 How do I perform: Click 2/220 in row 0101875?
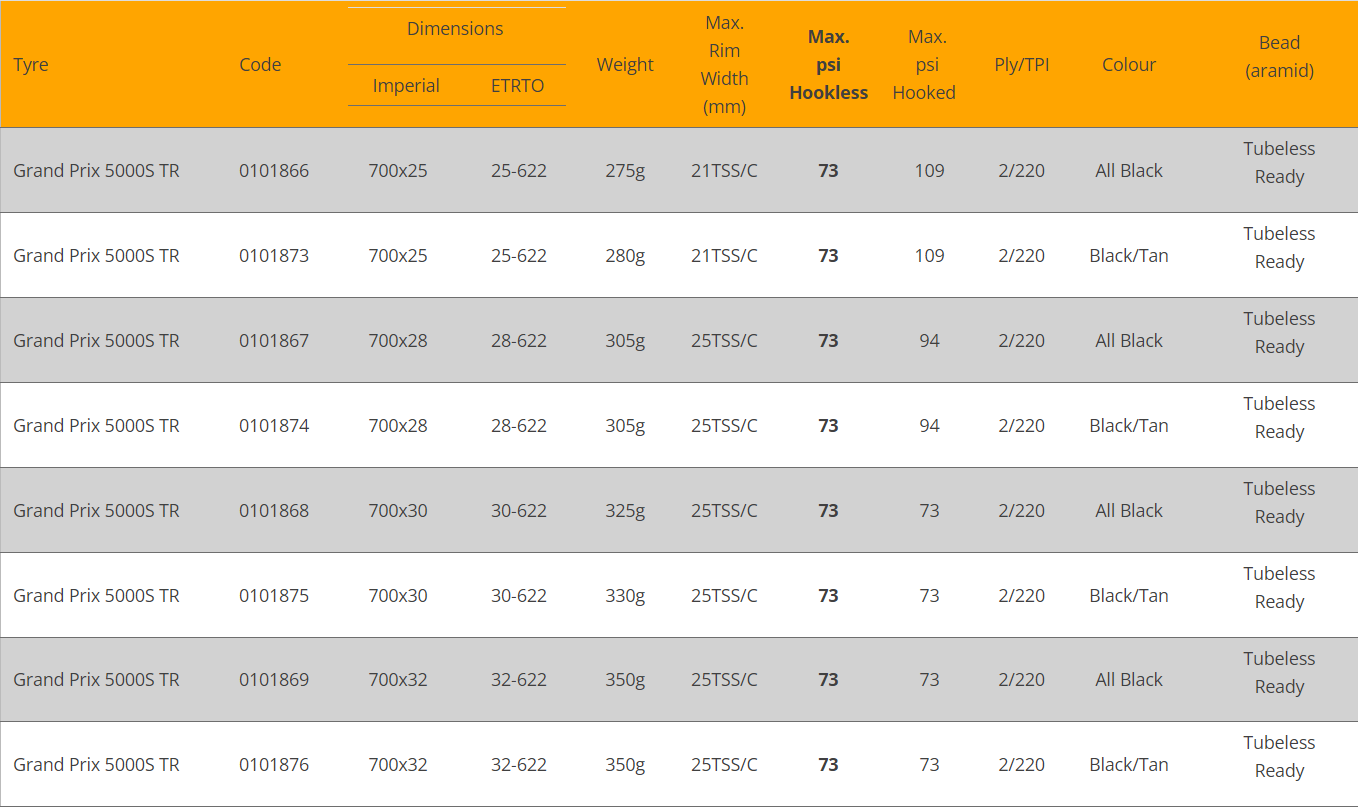[1021, 596]
